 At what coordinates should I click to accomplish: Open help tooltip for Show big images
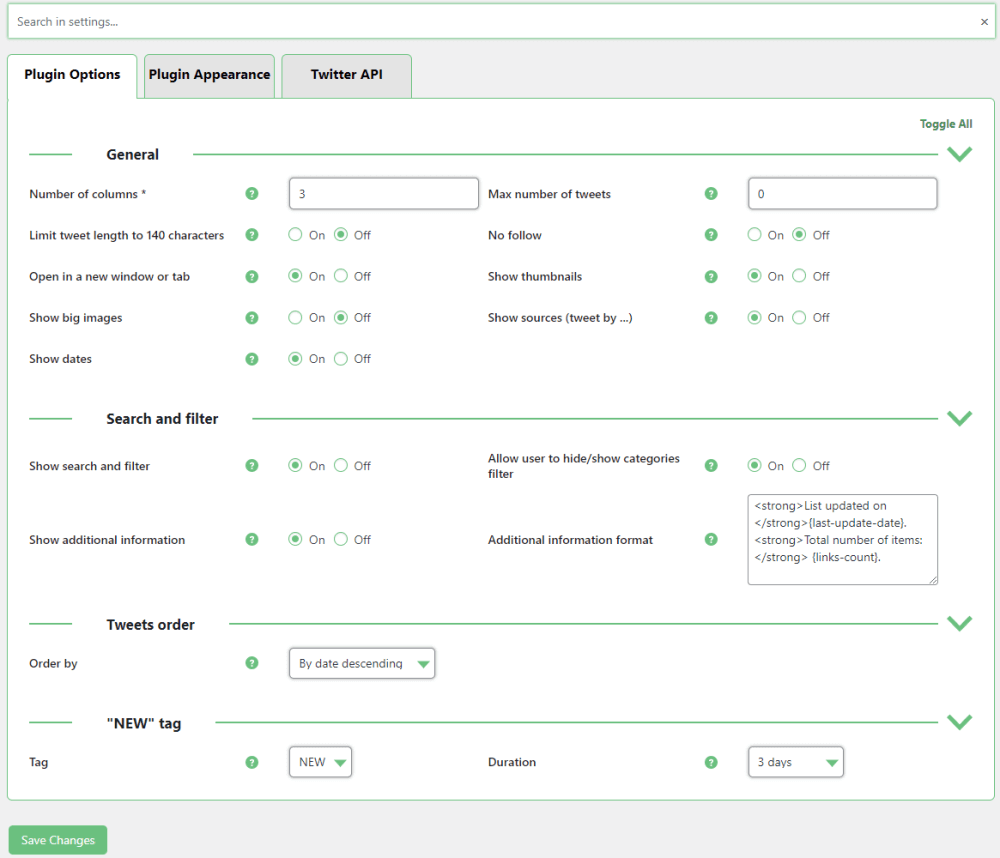click(252, 318)
